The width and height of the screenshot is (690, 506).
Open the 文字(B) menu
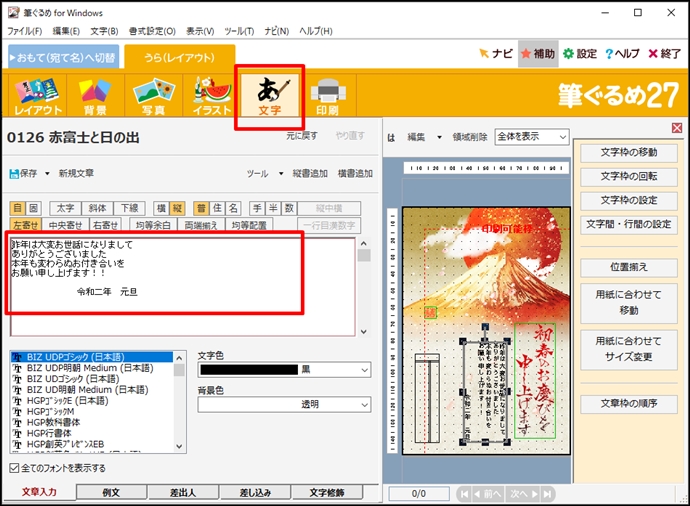tap(104, 31)
